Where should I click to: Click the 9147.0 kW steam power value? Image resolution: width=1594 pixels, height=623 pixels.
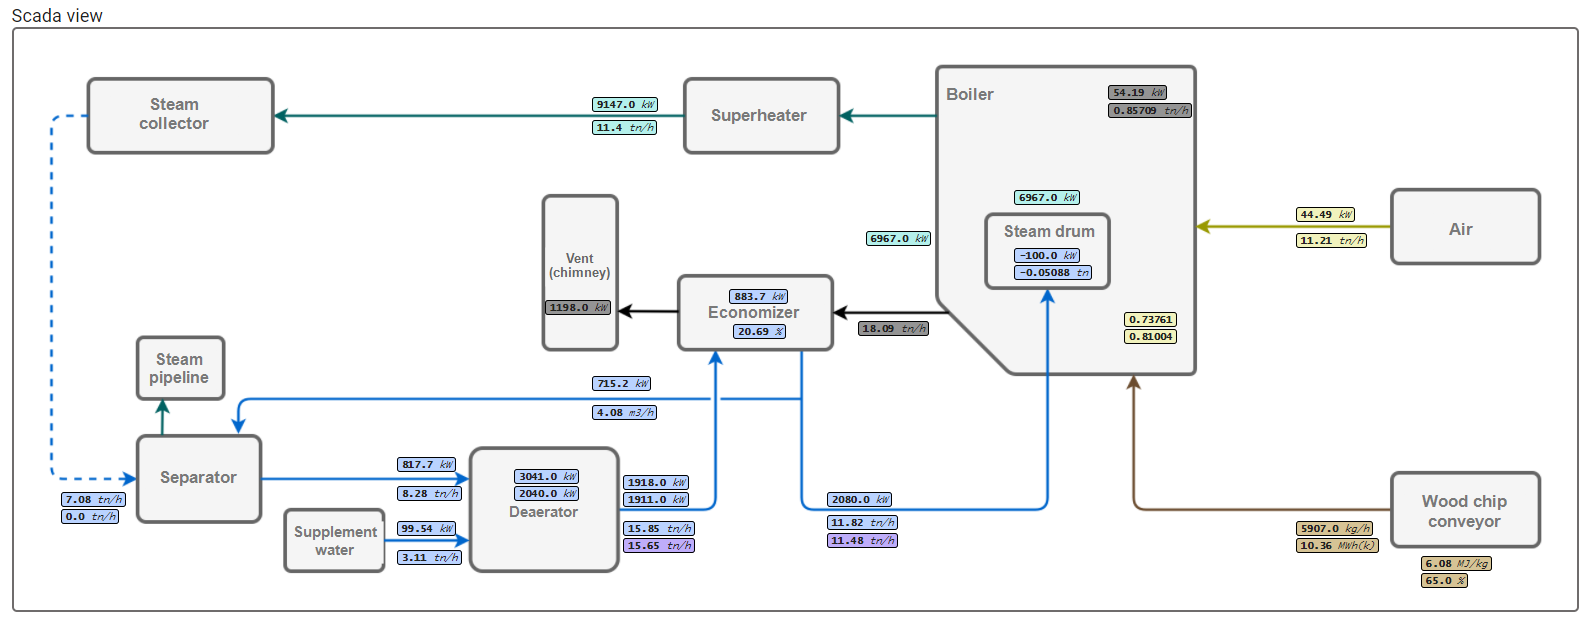[624, 104]
